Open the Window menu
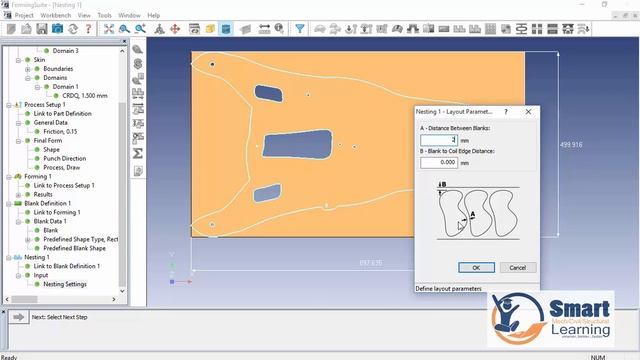The width and height of the screenshot is (640, 360). click(x=129, y=15)
